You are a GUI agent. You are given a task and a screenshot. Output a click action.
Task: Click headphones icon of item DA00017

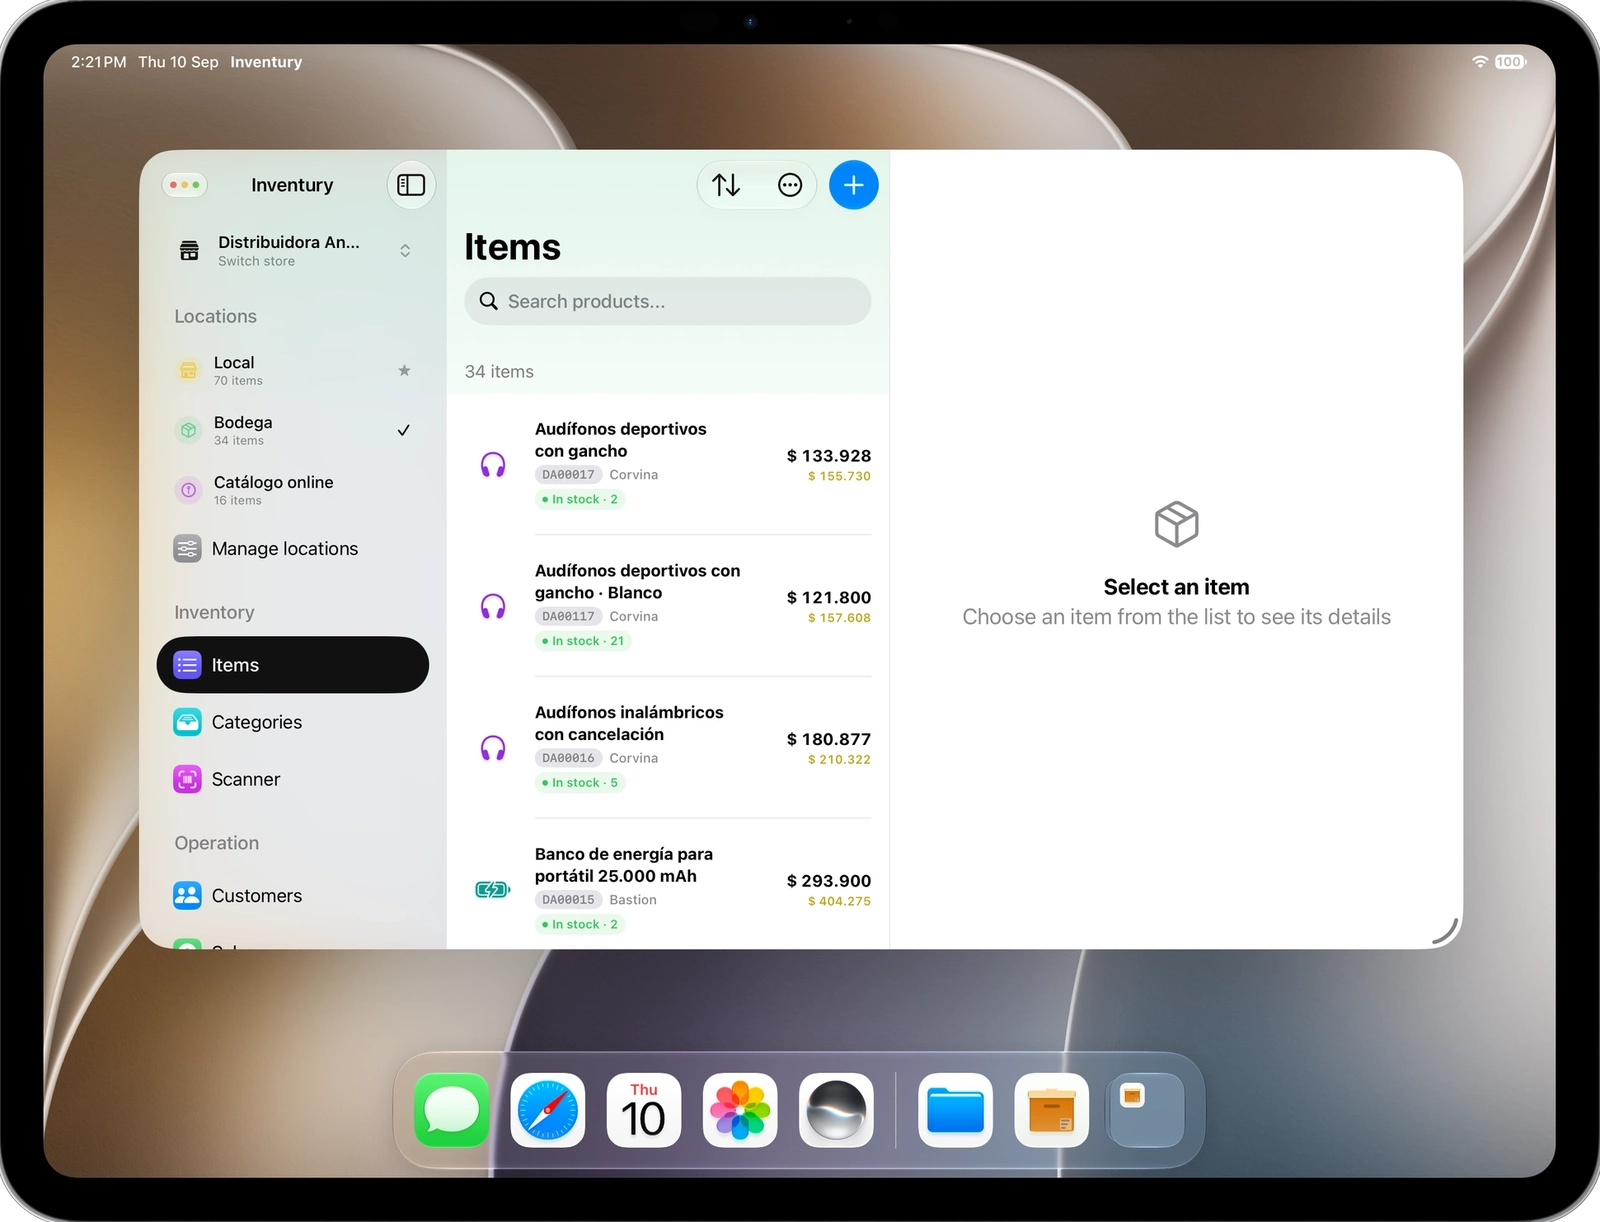click(x=493, y=465)
